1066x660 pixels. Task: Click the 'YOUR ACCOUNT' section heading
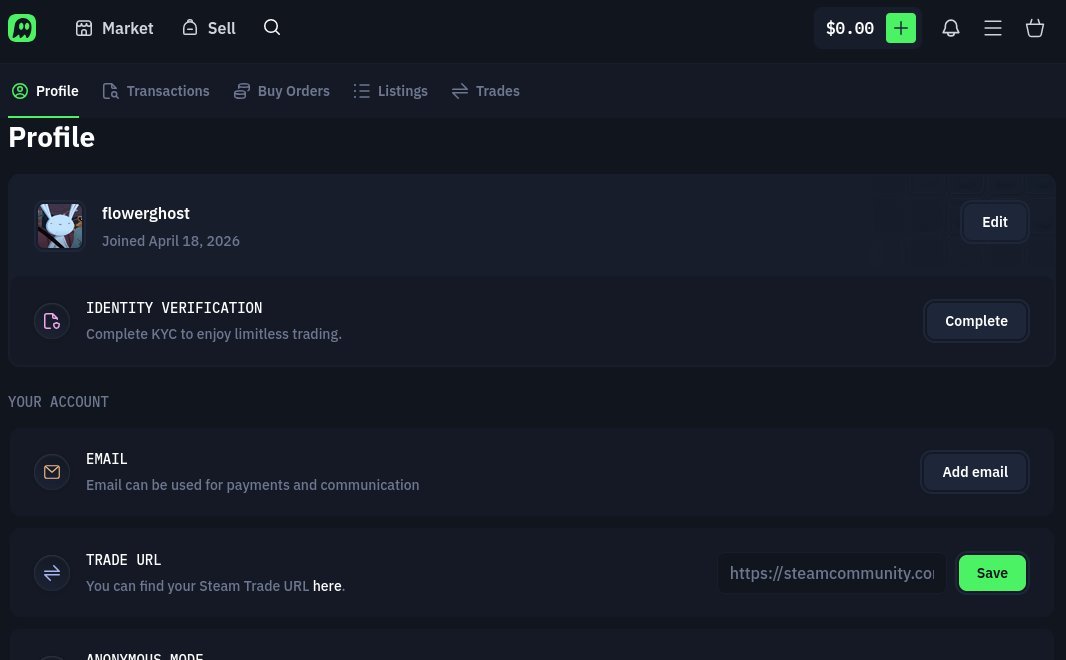[x=58, y=402]
